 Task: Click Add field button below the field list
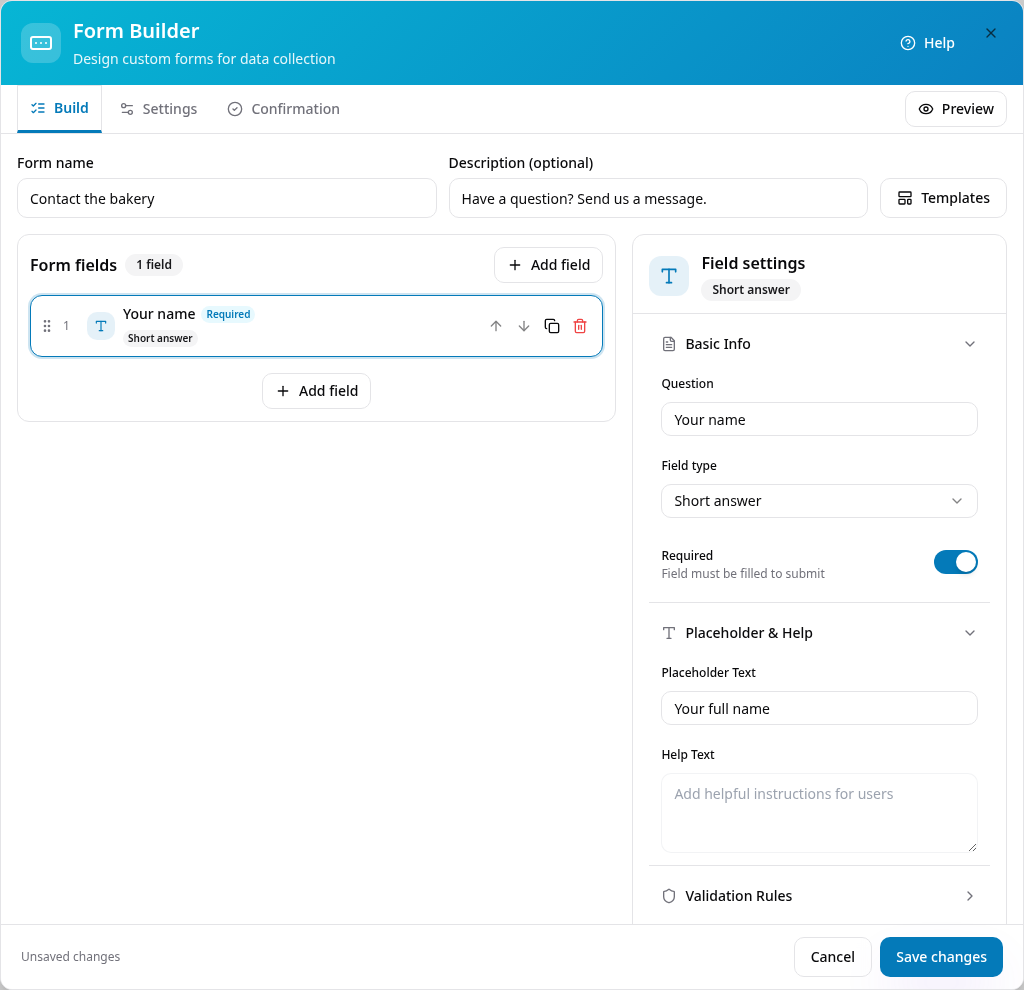pyautogui.click(x=317, y=391)
